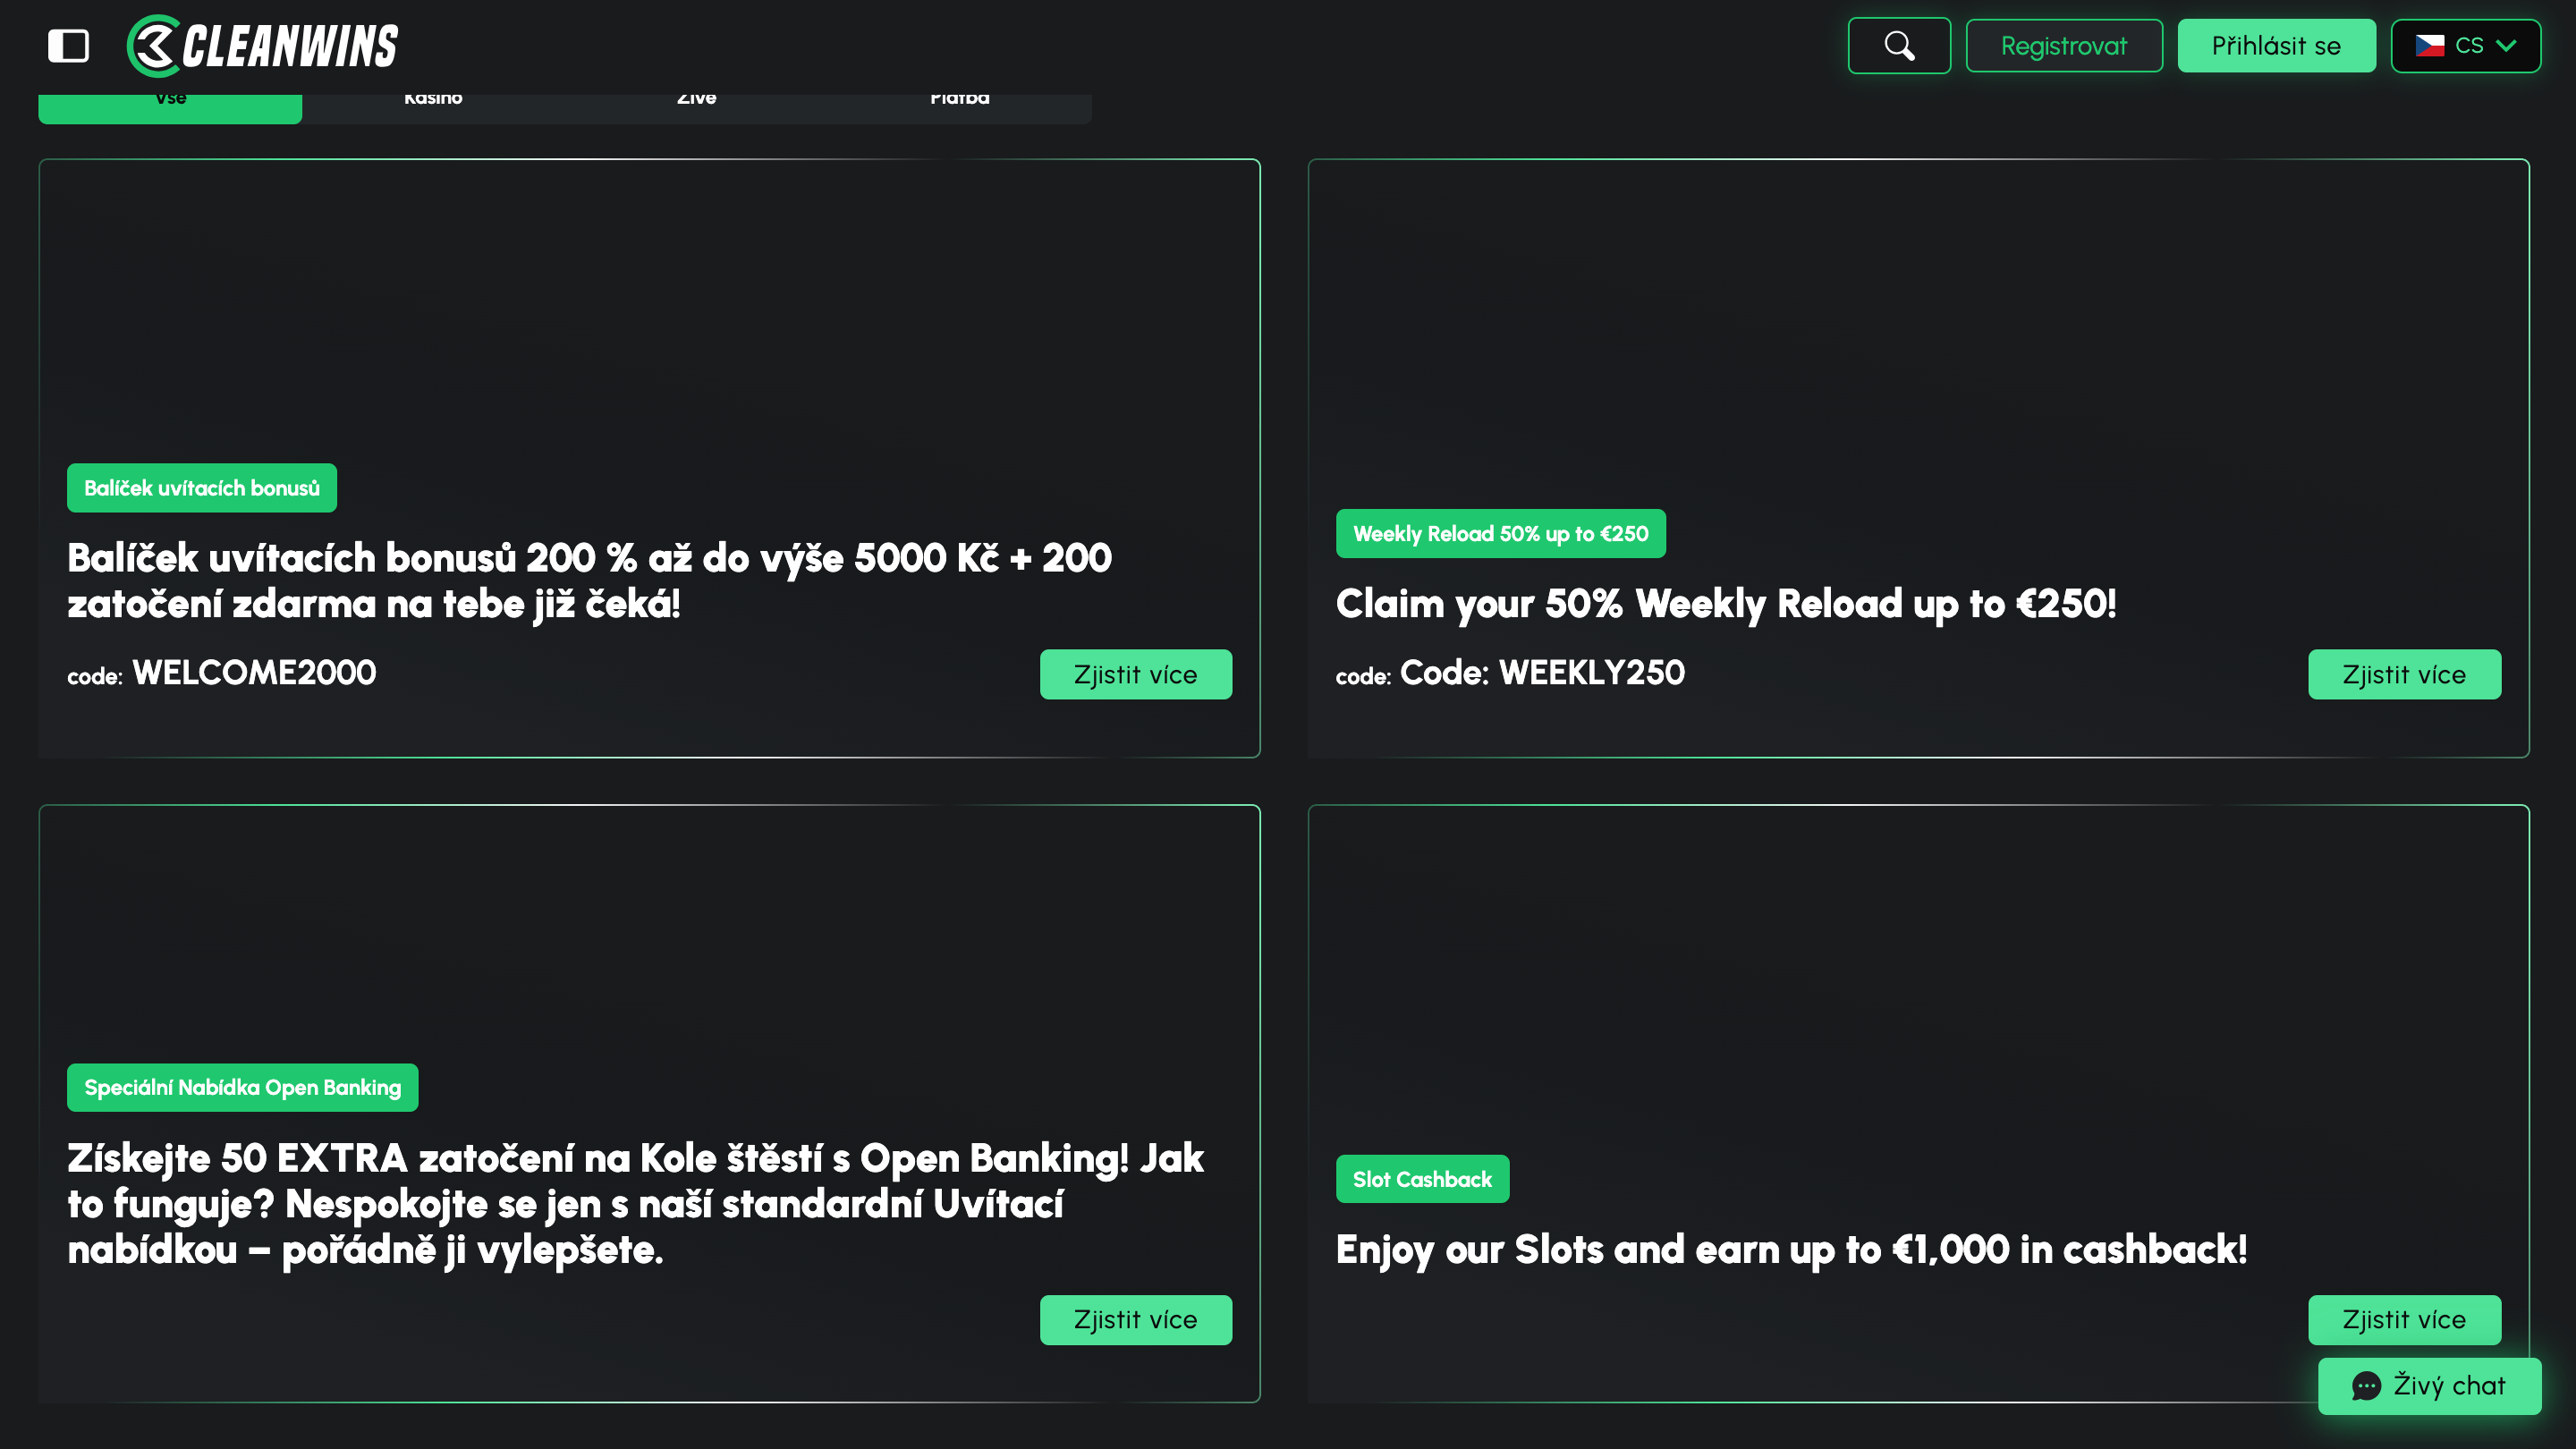Viewport: 2576px width, 1449px height.
Task: Click the Přihlásit se button
Action: pyautogui.click(x=2276, y=45)
